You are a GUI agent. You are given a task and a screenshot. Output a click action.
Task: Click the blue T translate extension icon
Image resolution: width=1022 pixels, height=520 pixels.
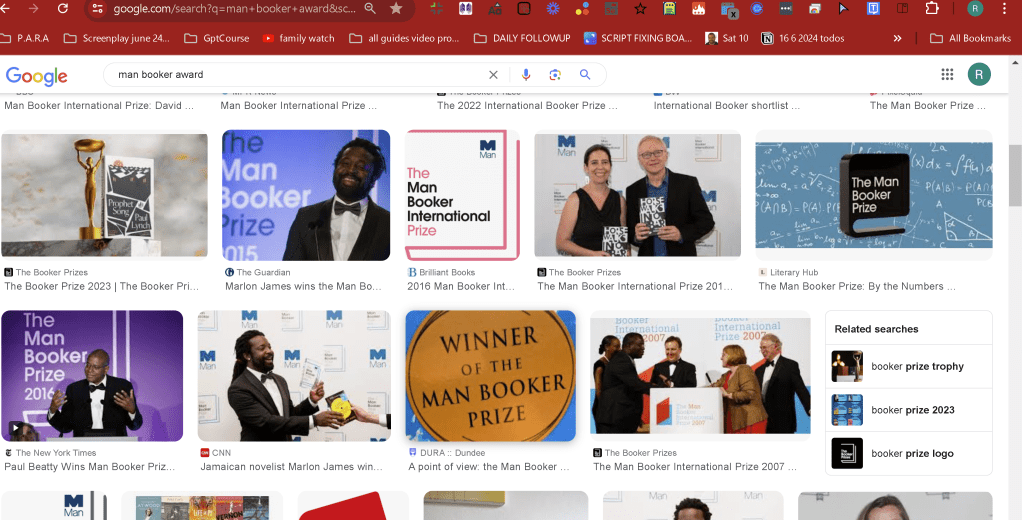(x=873, y=8)
